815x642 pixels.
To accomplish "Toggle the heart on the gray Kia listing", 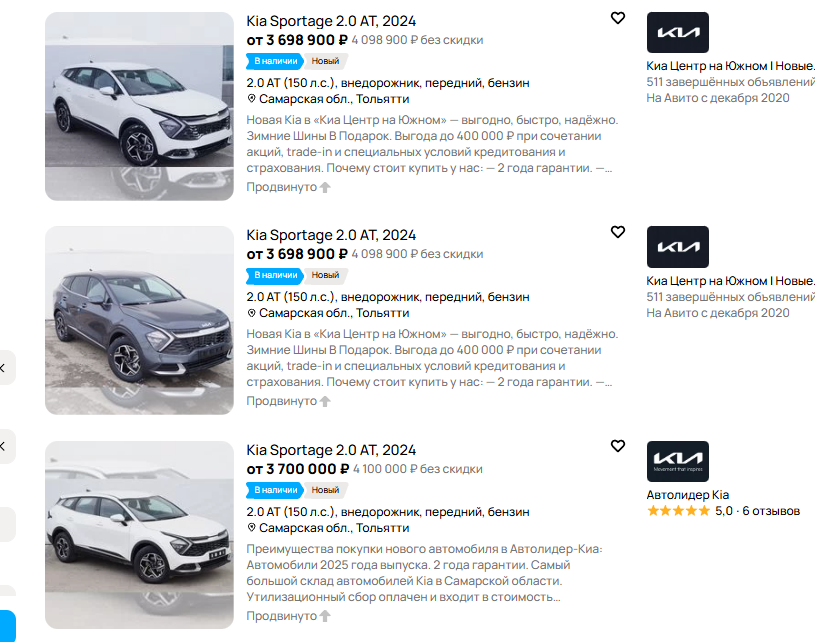I will (x=618, y=232).
